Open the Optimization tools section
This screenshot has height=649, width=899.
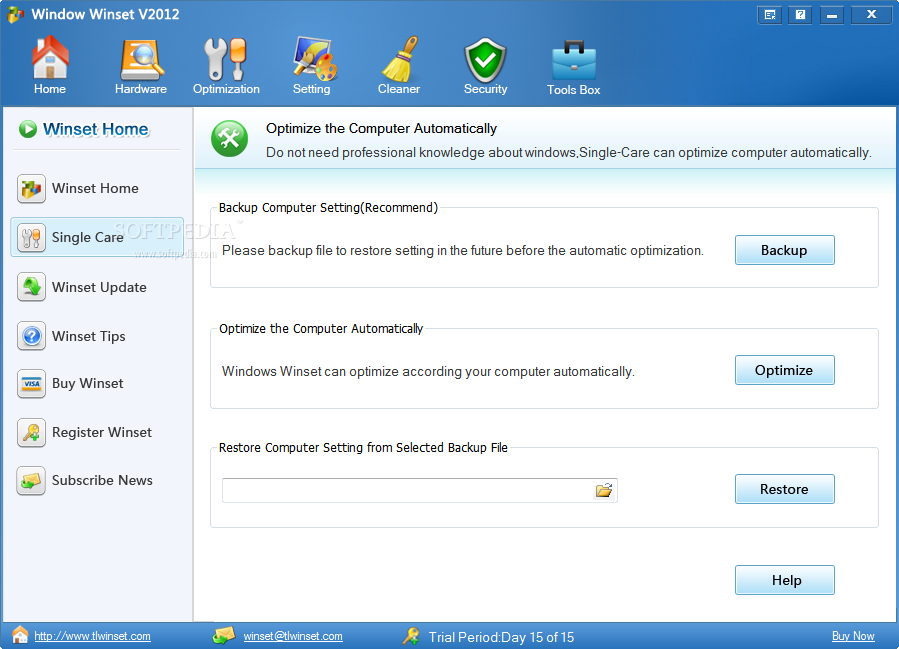[226, 65]
